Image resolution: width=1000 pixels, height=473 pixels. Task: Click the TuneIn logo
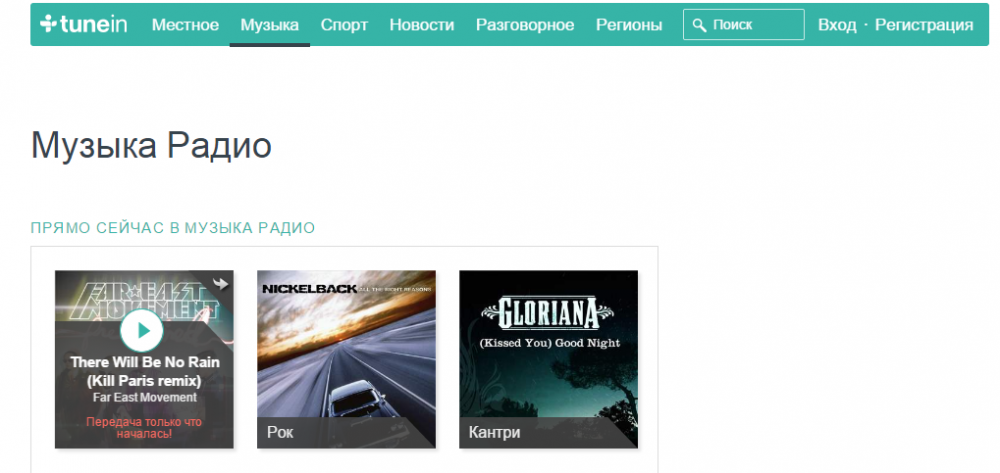(x=84, y=24)
